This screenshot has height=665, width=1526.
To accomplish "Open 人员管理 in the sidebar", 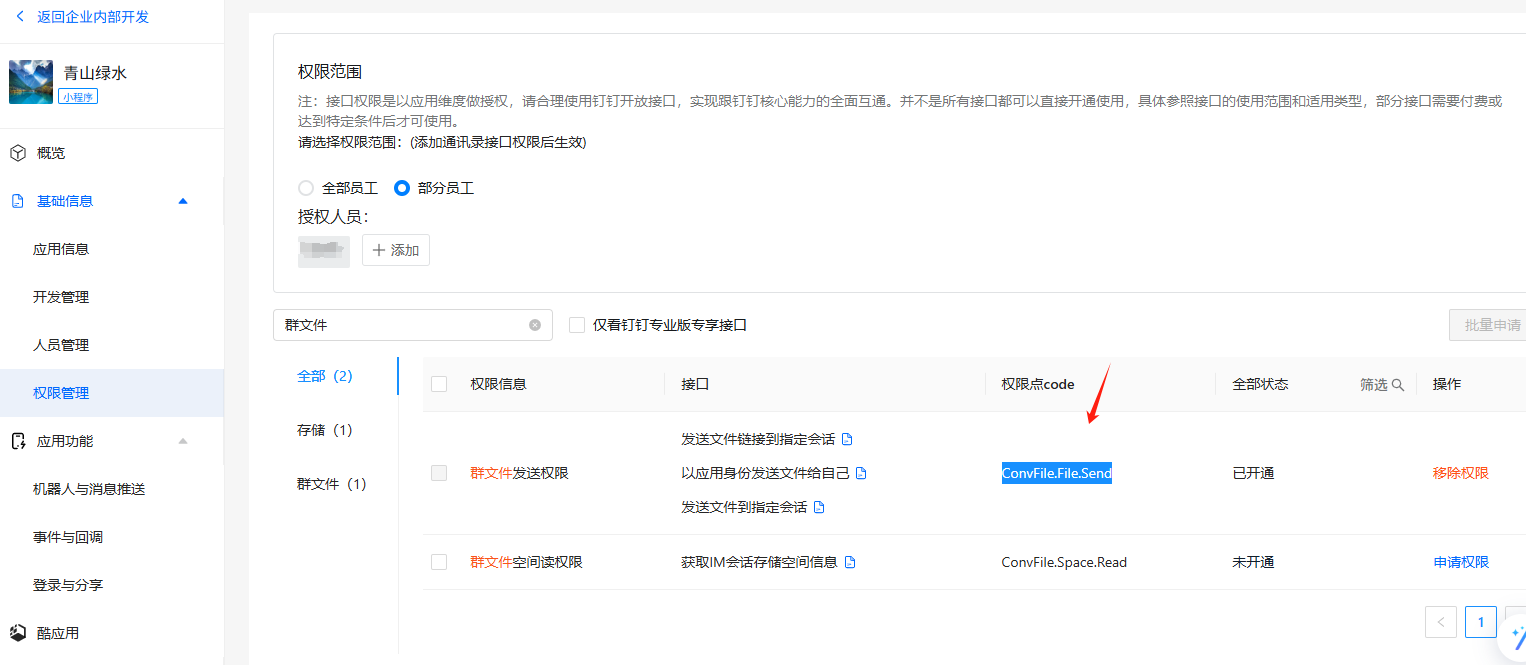I will tap(61, 345).
